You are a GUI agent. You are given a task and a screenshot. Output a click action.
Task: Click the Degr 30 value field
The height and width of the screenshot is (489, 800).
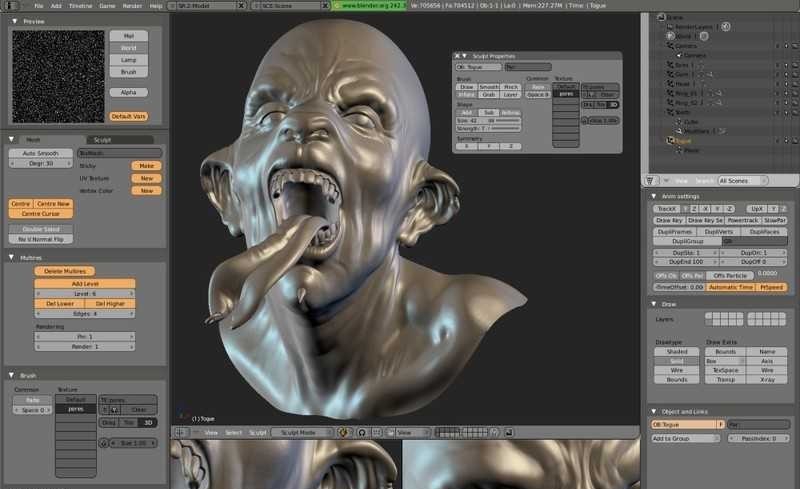[41, 163]
